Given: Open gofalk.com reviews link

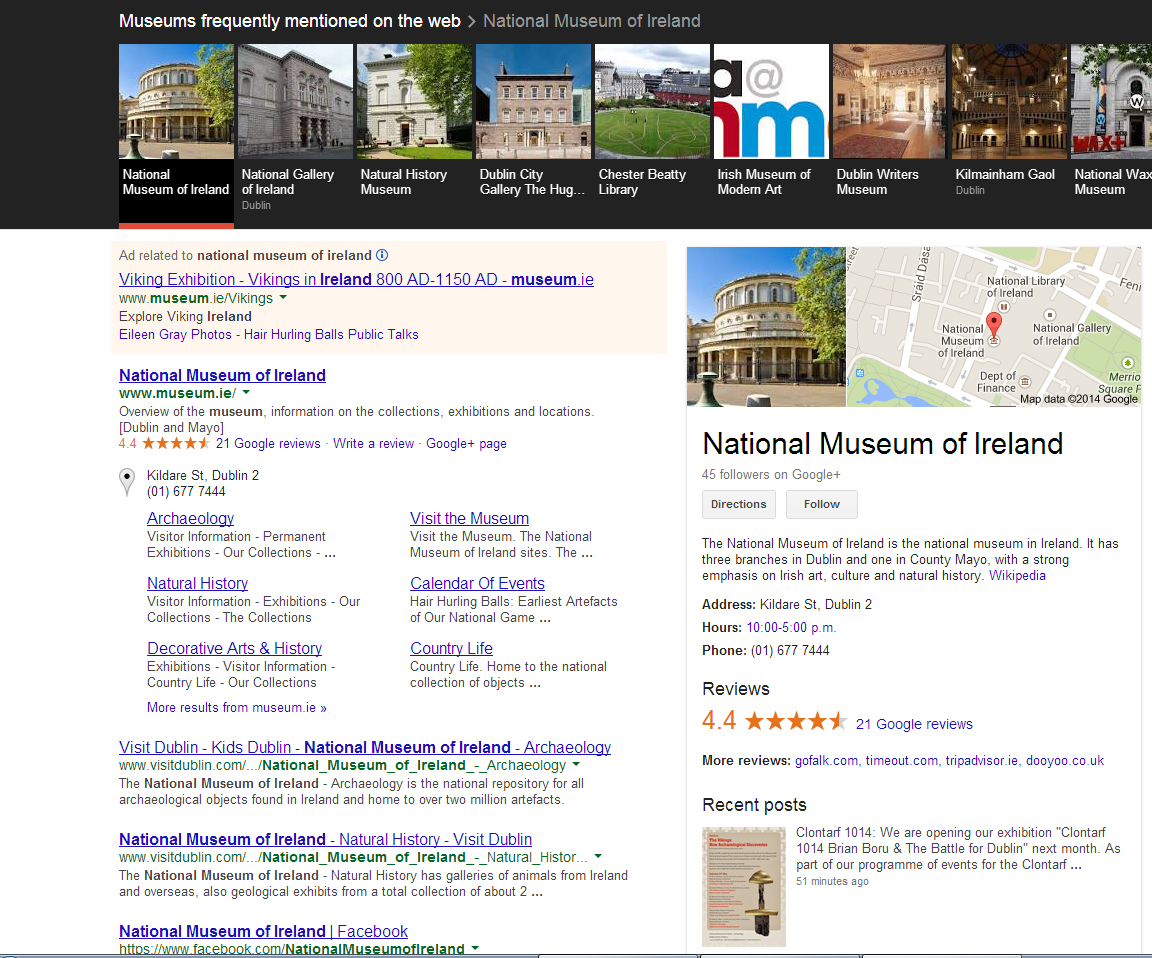Looking at the screenshot, I should pyautogui.click(x=826, y=760).
